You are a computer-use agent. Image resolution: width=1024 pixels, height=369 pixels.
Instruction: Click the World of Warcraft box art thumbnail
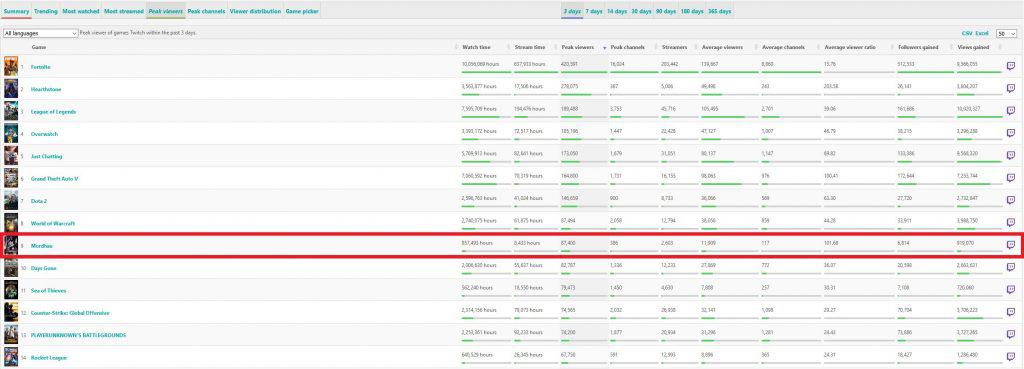pyautogui.click(x=11, y=223)
